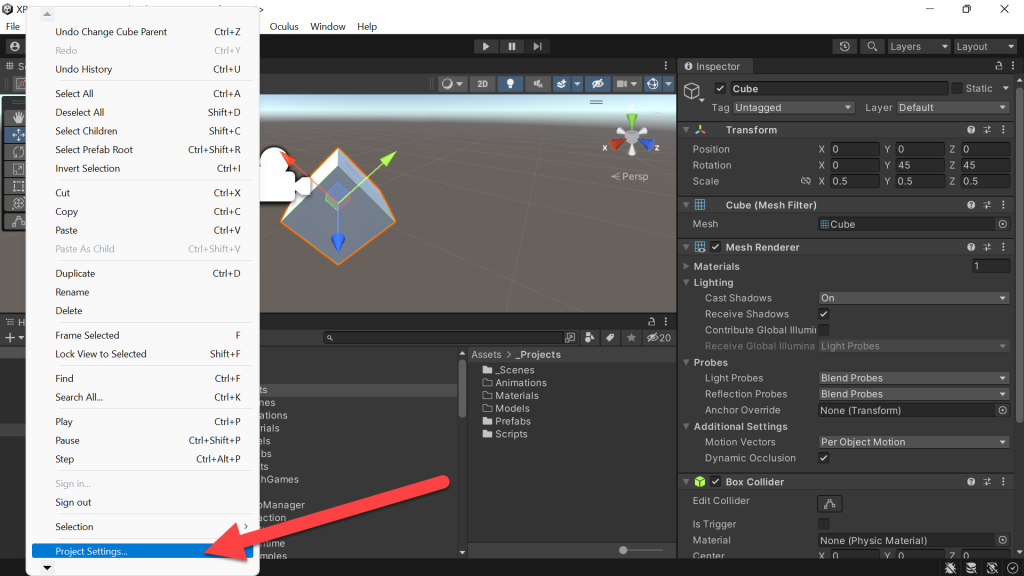Open the Tag Untagged dropdown
This screenshot has height=576, width=1024.
(793, 107)
